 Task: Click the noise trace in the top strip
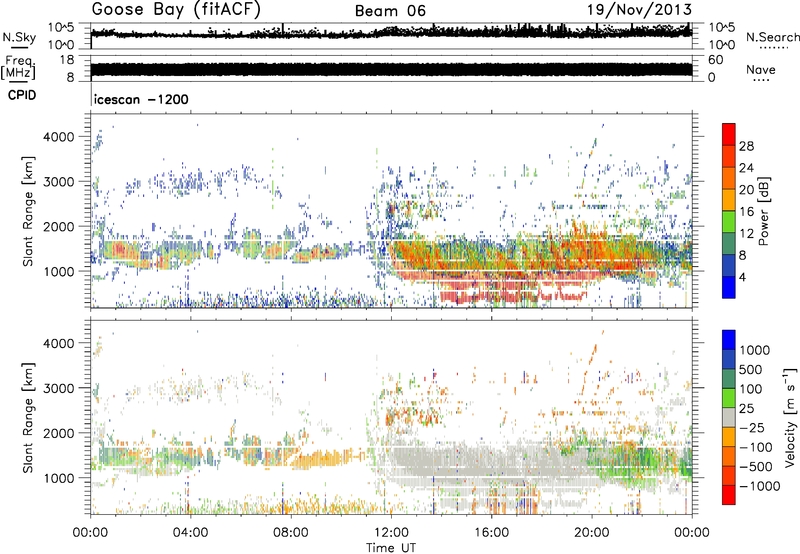[391, 33]
